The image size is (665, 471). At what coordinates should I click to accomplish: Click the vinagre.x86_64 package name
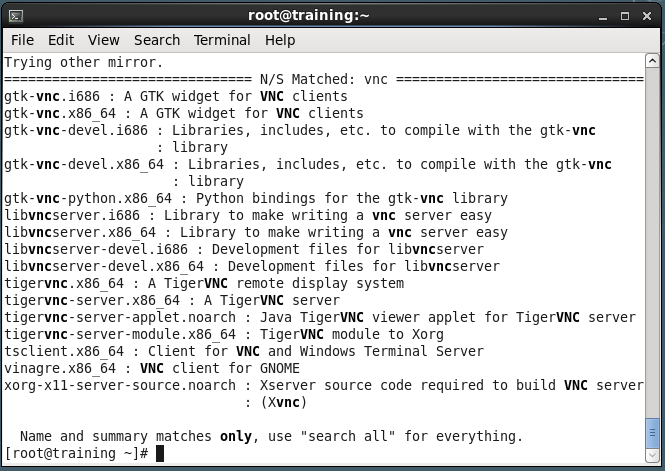coord(60,368)
